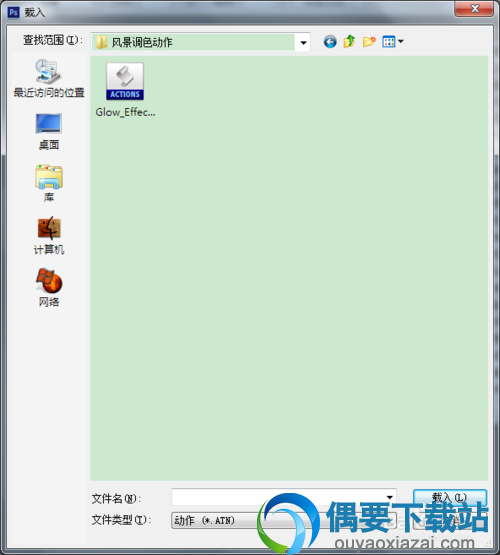Expand the 文件名 dropdown arrow
This screenshot has width=500, height=555.
pyautogui.click(x=390, y=497)
